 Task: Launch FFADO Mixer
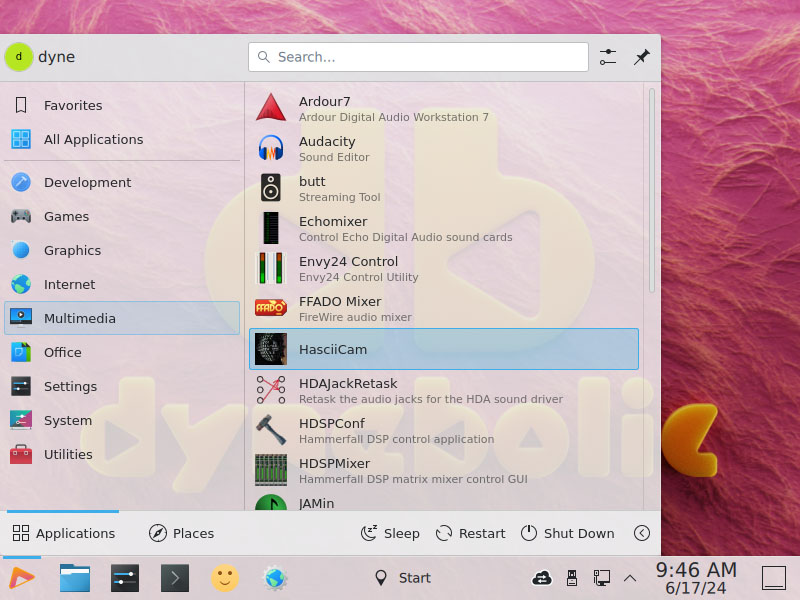pyautogui.click(x=443, y=309)
